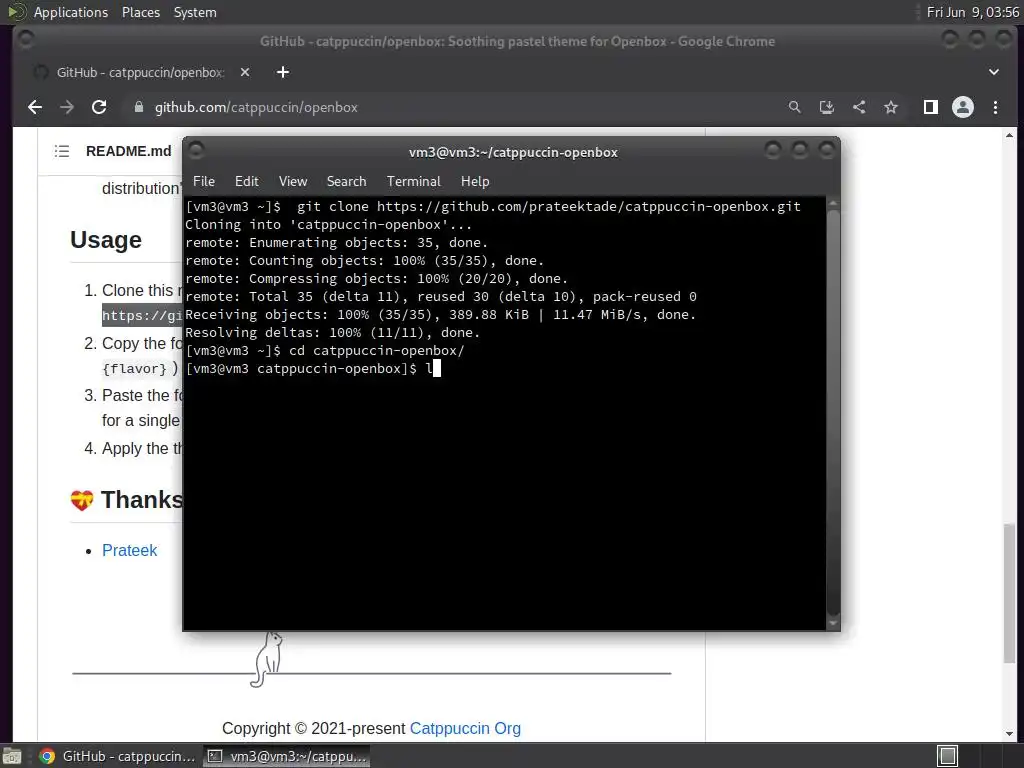Bookmark this page with star
1024x768 pixels.
click(891, 107)
